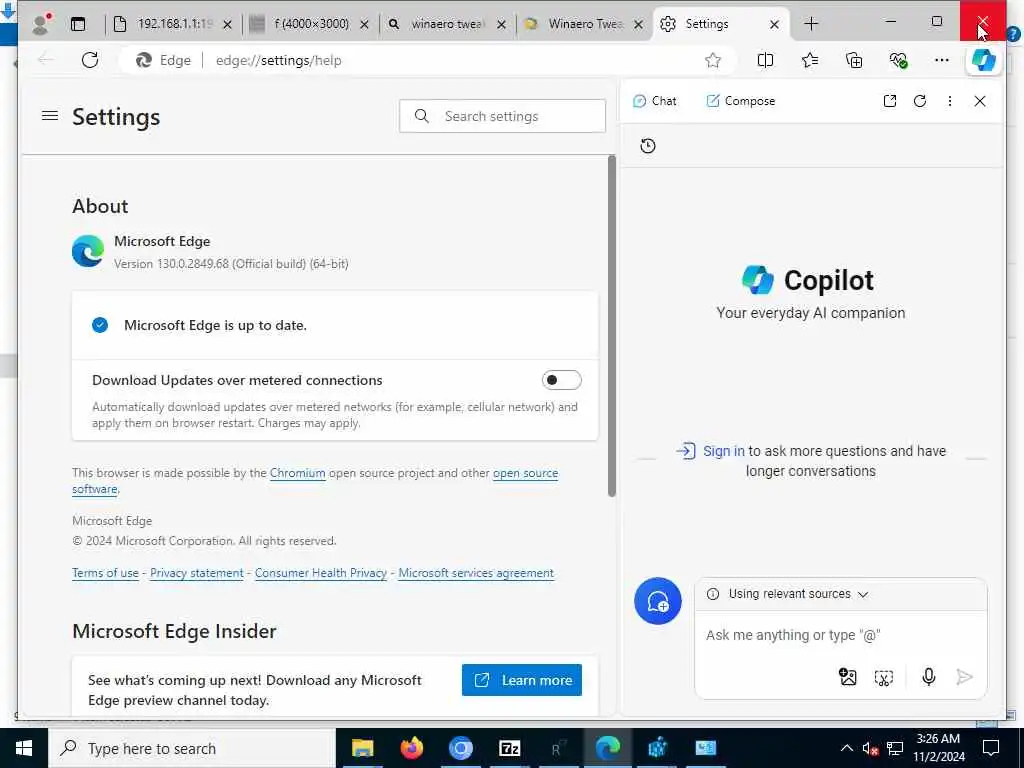The height and width of the screenshot is (768, 1024).
Task: Open Collections panel
Action: (x=854, y=60)
